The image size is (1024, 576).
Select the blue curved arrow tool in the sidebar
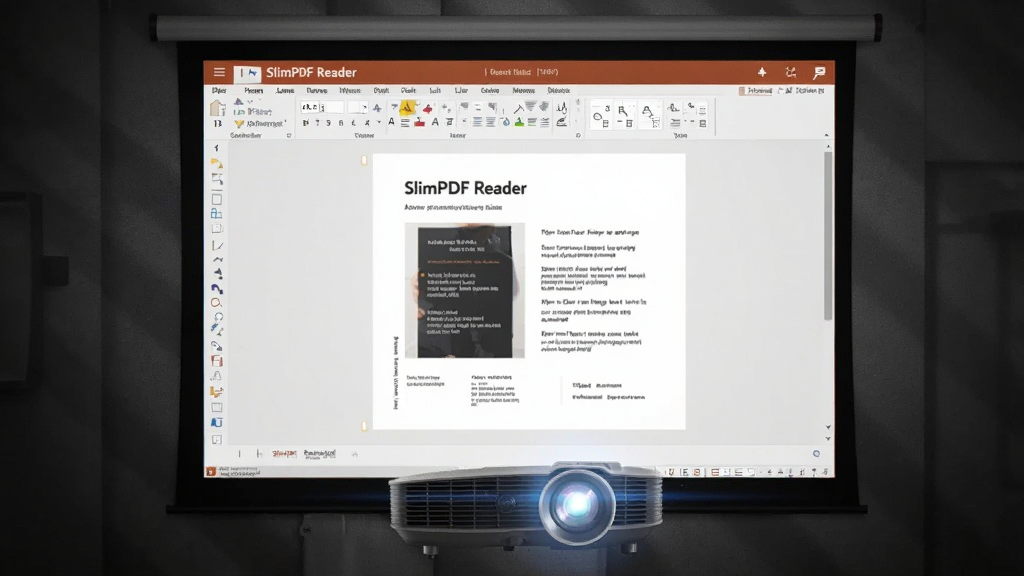tap(217, 288)
